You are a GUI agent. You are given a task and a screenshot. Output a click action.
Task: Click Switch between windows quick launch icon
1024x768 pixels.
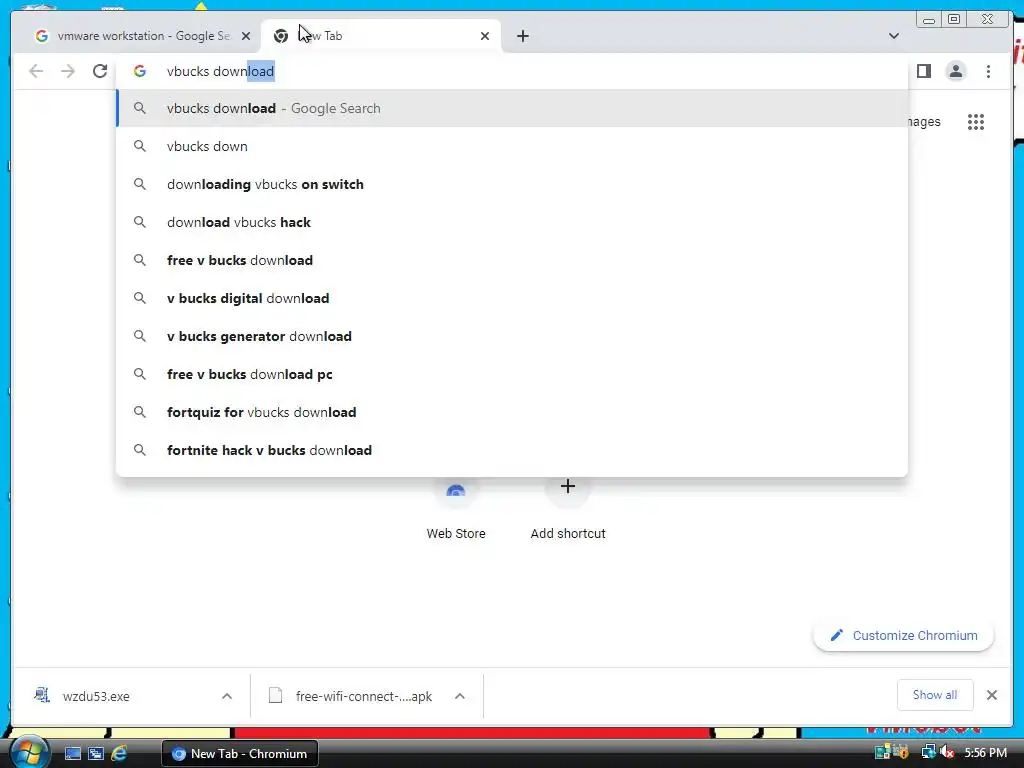(x=96, y=753)
